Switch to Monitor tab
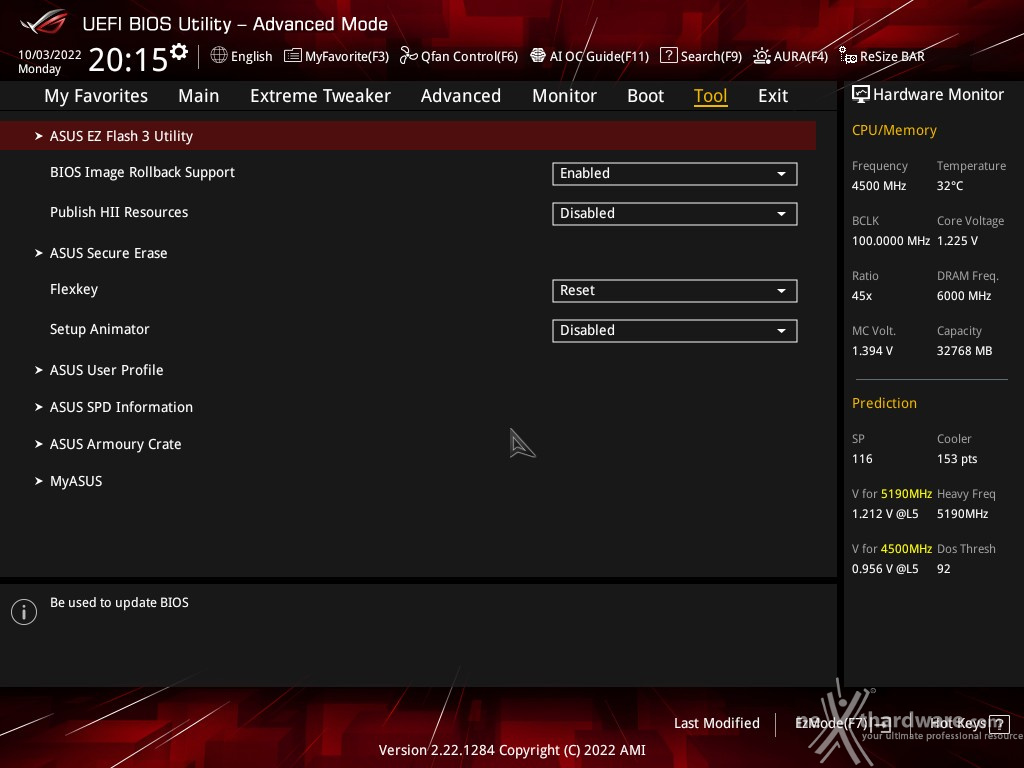 (x=564, y=96)
